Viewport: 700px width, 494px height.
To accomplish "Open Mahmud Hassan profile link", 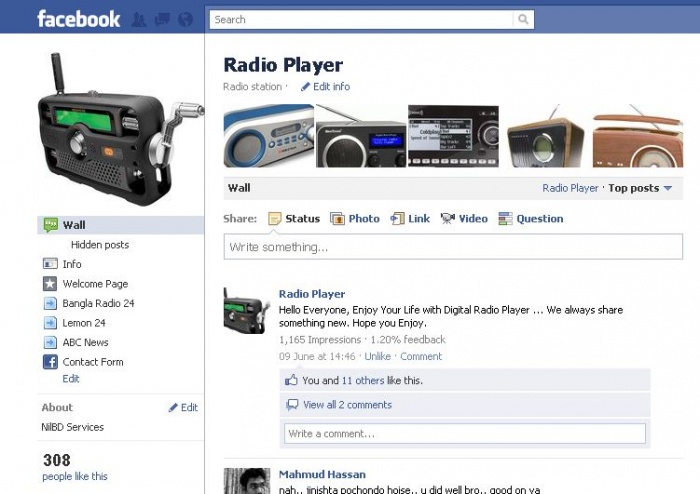I will tap(322, 474).
